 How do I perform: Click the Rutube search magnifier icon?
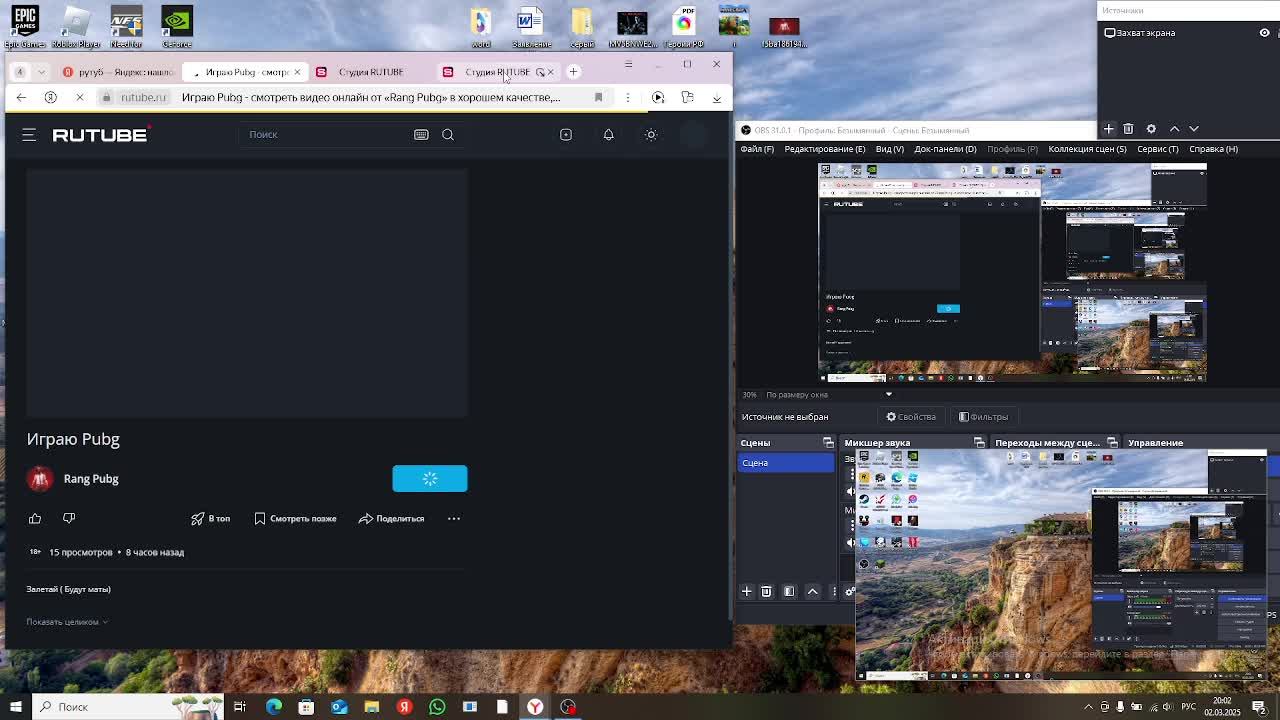pyautogui.click(x=448, y=134)
